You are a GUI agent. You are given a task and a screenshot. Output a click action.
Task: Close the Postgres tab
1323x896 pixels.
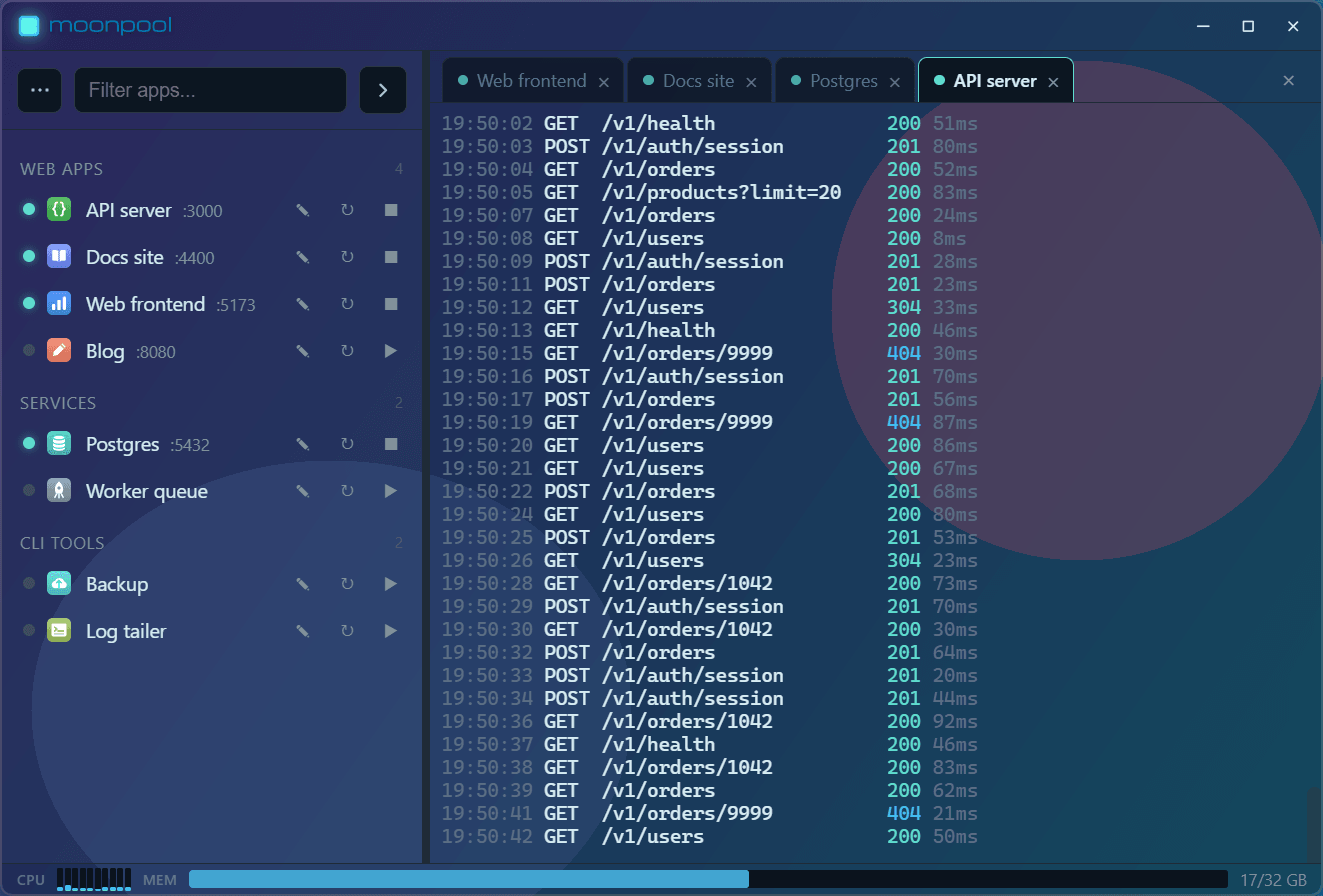coord(894,82)
